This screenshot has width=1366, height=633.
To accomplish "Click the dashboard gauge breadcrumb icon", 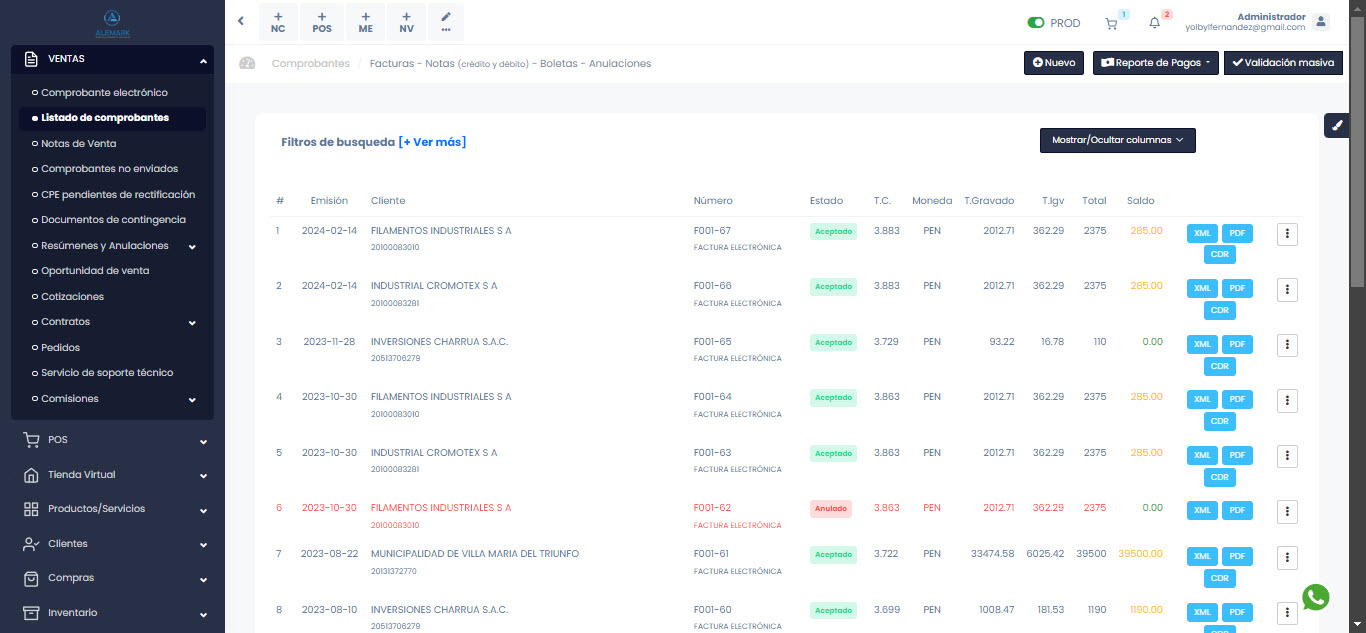I will (x=247, y=63).
